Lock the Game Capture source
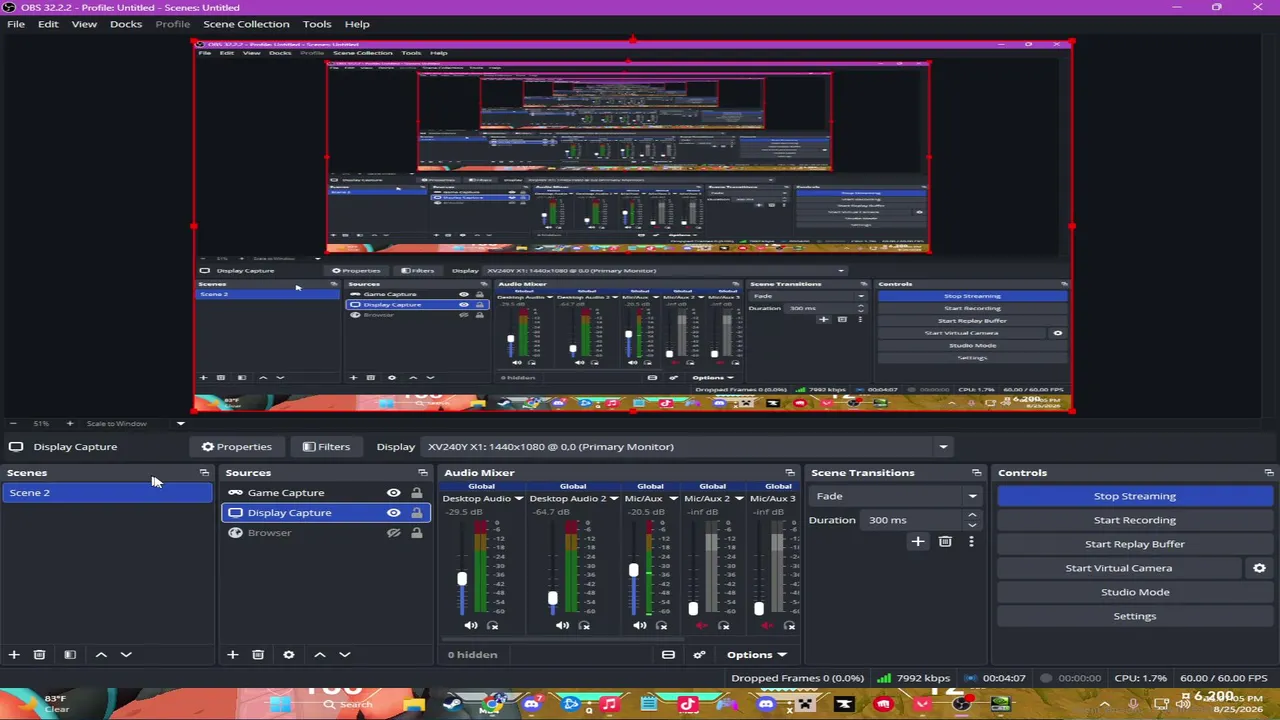 point(417,493)
